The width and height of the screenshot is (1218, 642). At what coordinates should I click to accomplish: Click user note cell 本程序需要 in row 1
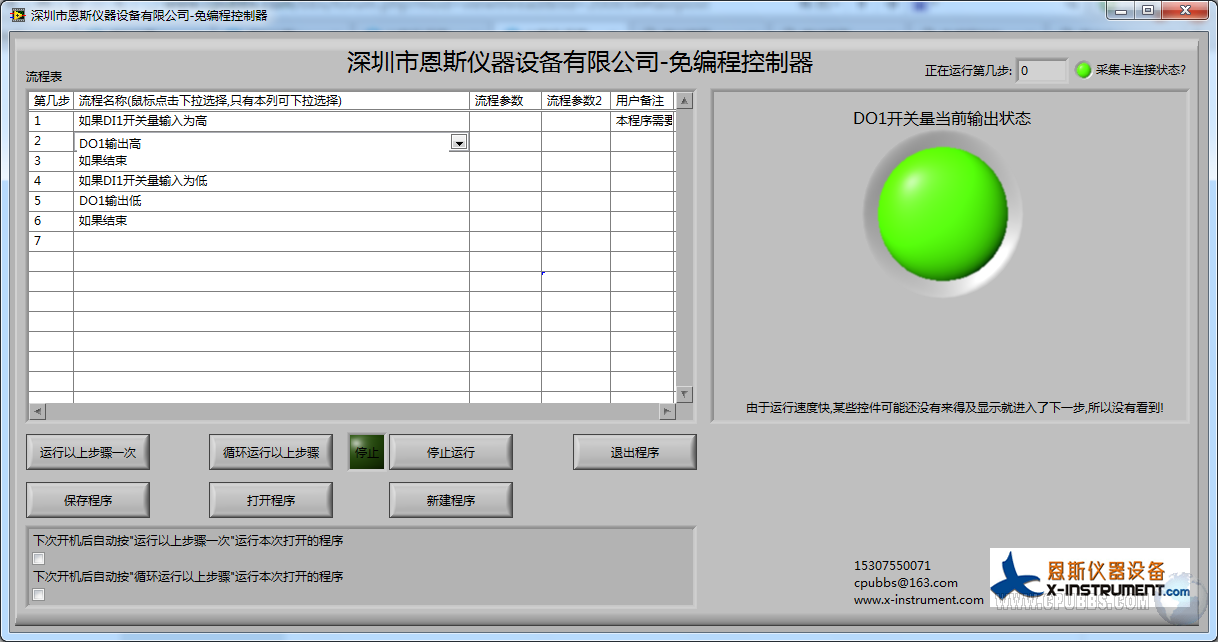[643, 121]
